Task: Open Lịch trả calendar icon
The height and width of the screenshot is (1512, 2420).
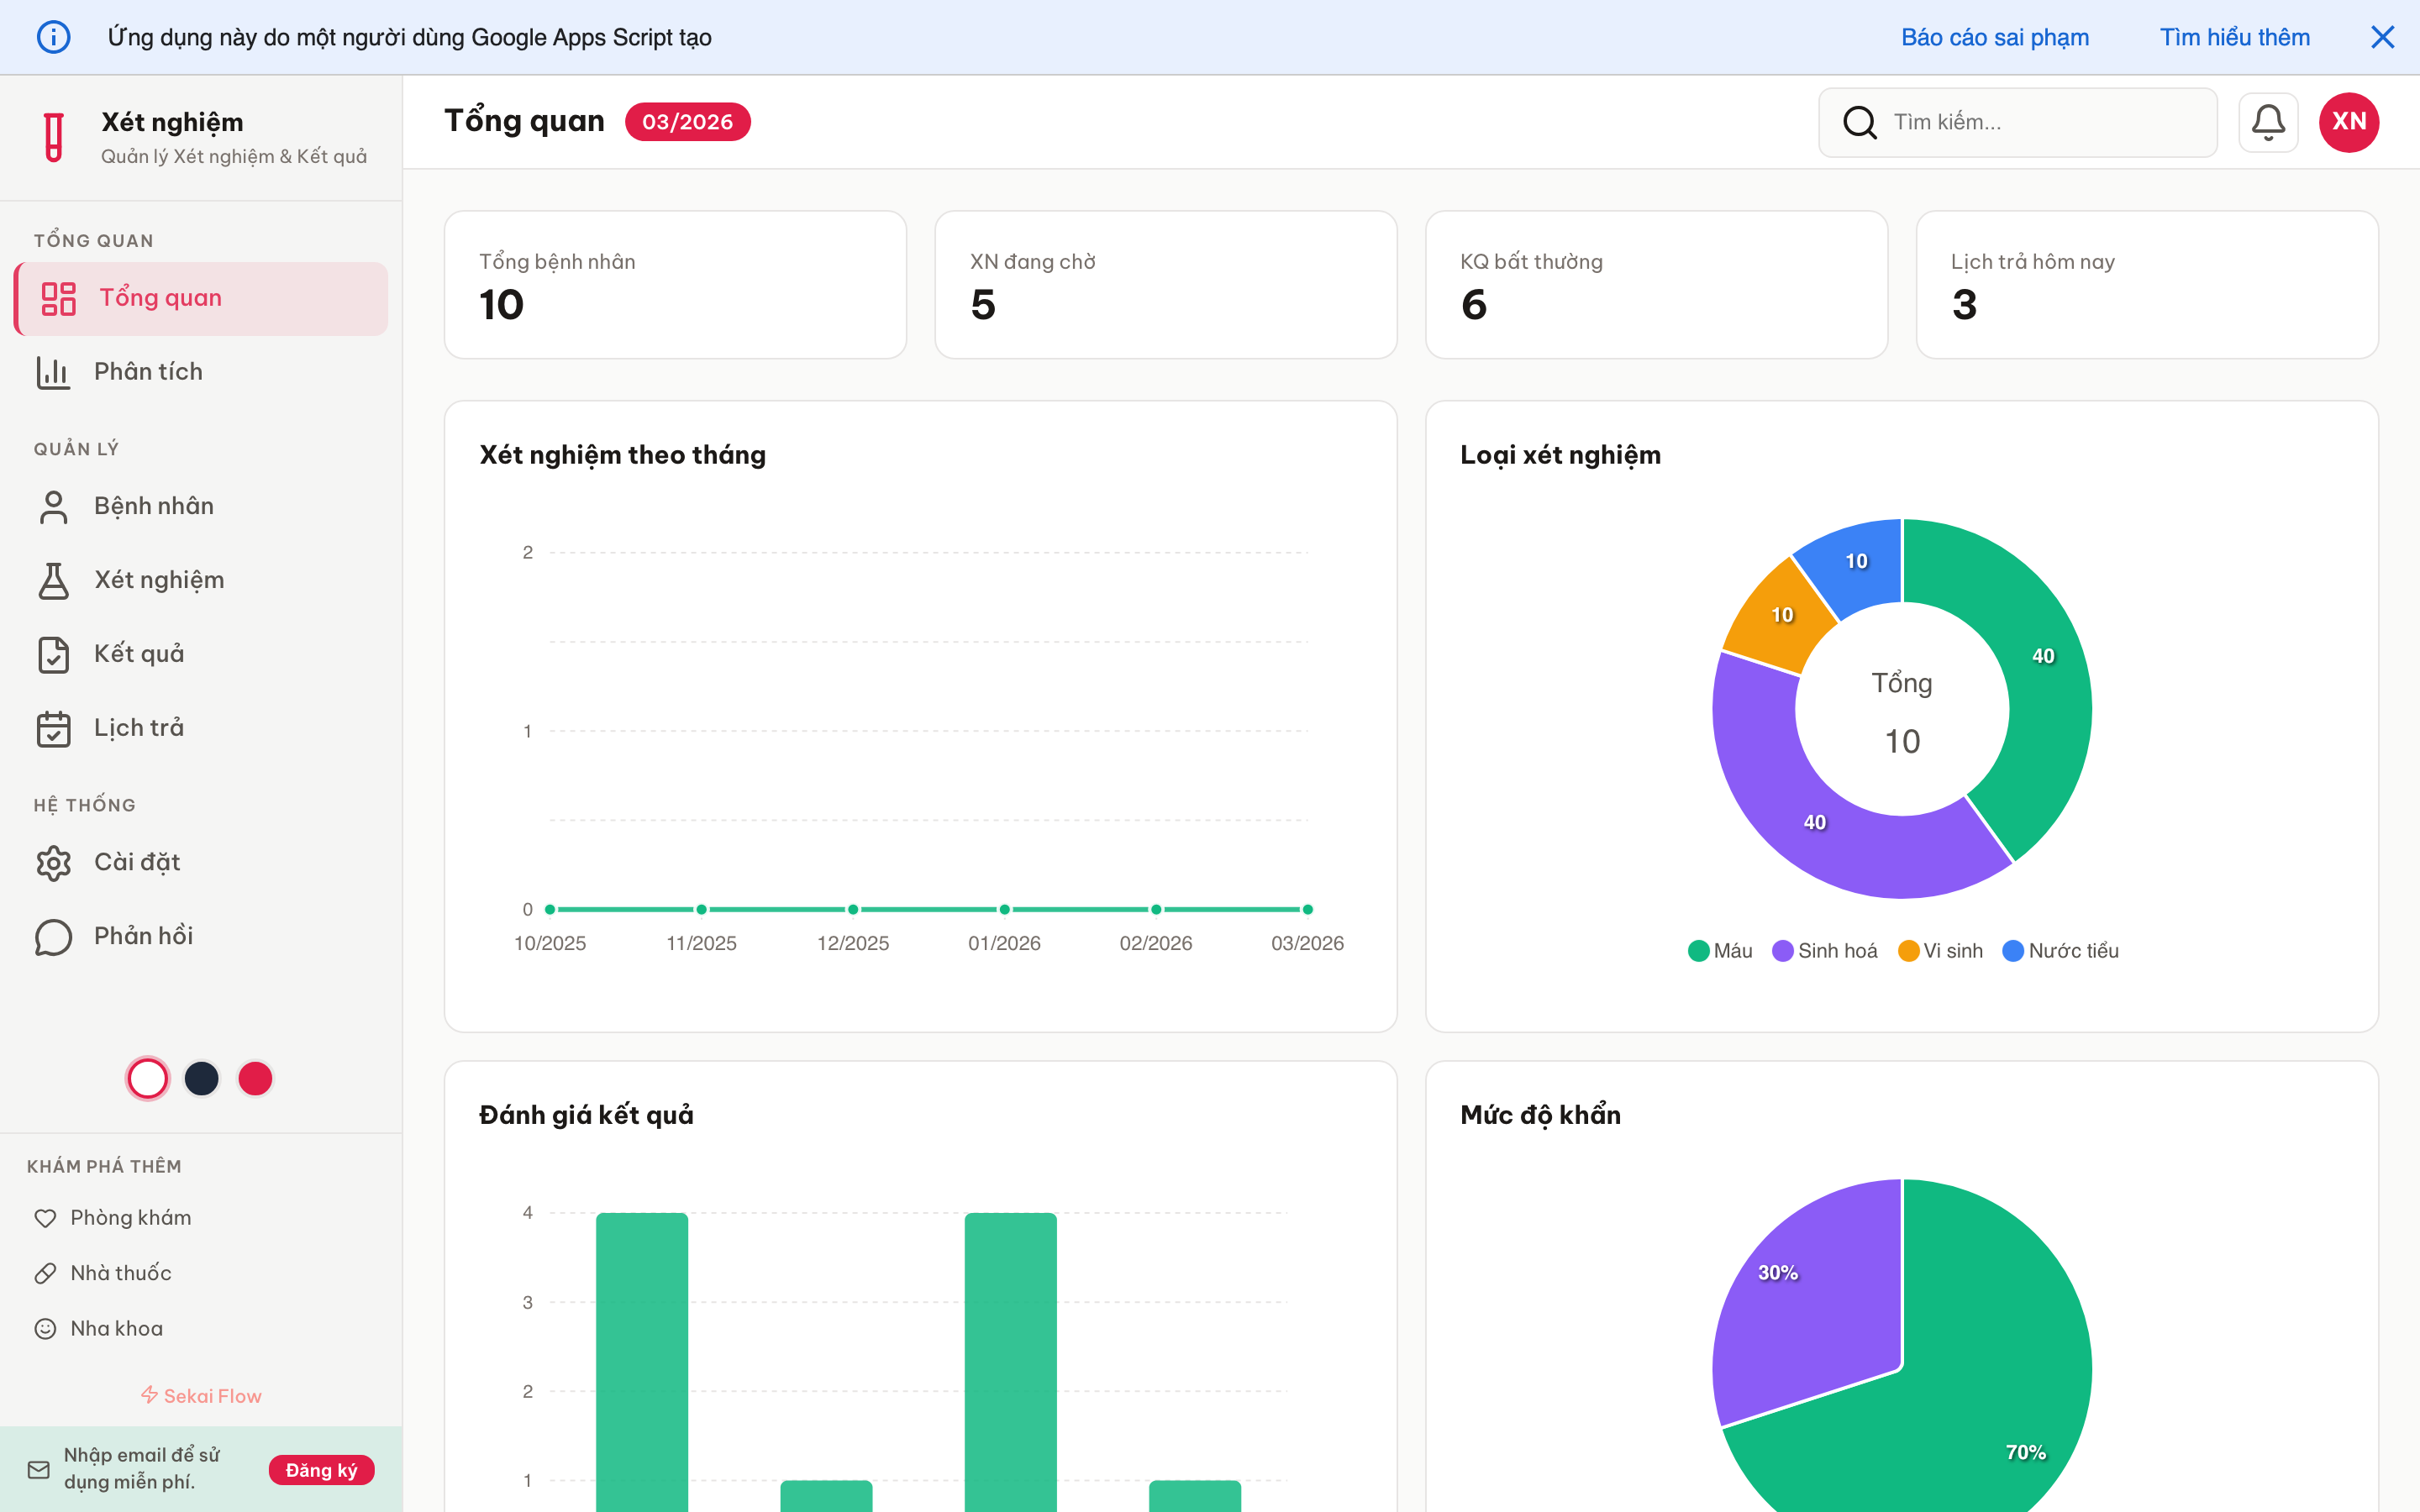Action: (53, 728)
